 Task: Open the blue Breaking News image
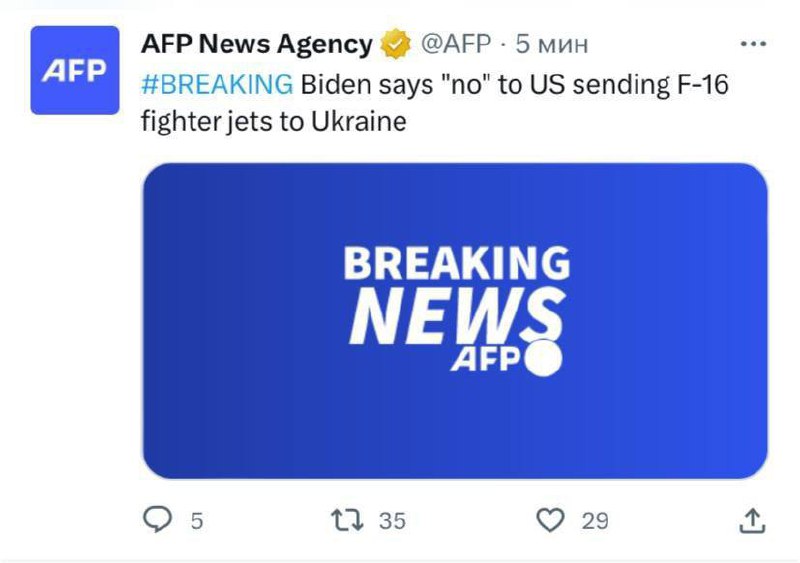click(x=455, y=320)
